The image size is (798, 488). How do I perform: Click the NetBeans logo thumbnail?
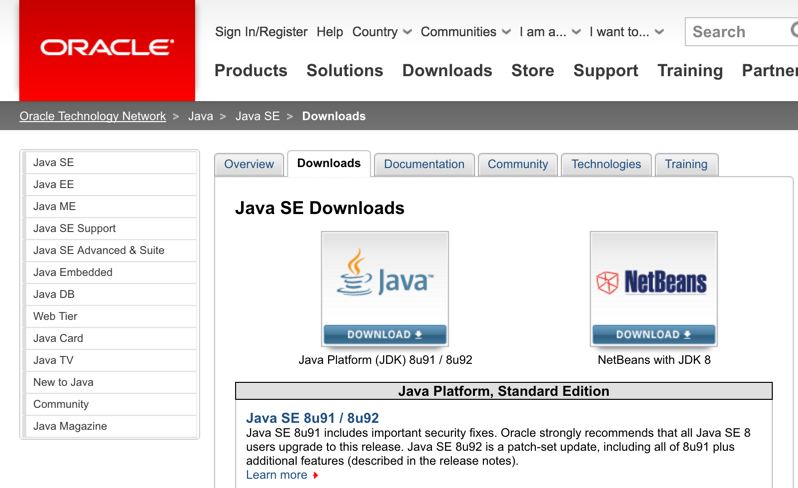click(653, 279)
